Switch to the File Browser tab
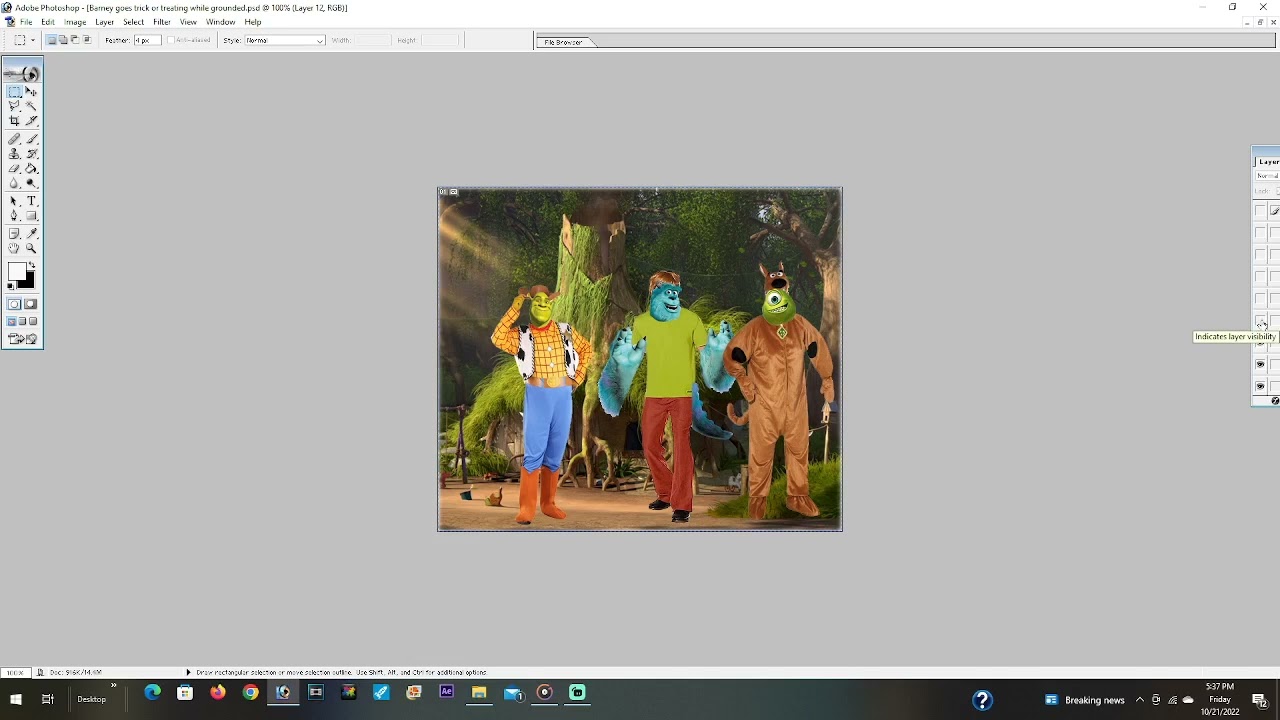 point(565,42)
